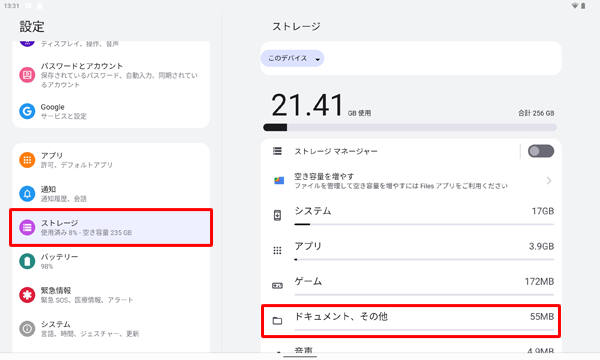
Task: Tap the Google G icon
Action: [x=27, y=111]
